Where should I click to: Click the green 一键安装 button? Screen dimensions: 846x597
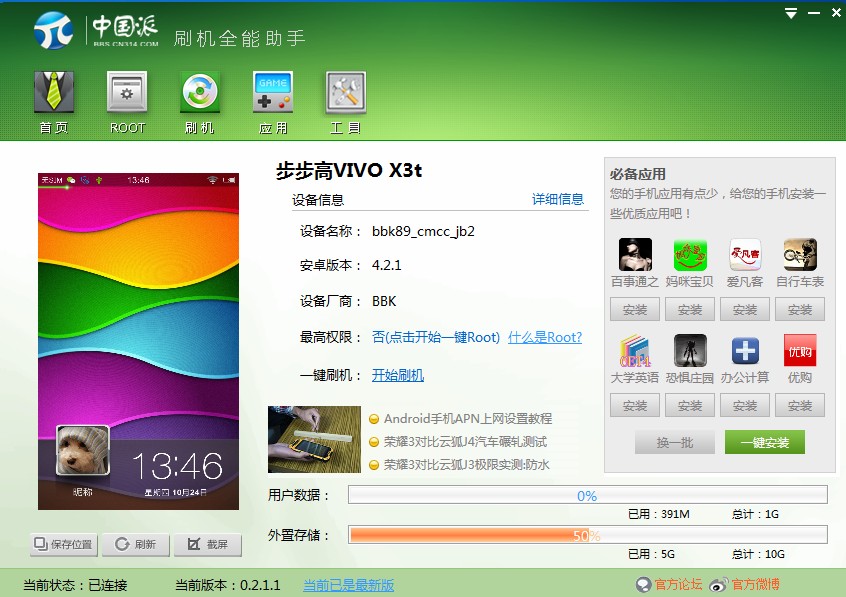pos(765,443)
